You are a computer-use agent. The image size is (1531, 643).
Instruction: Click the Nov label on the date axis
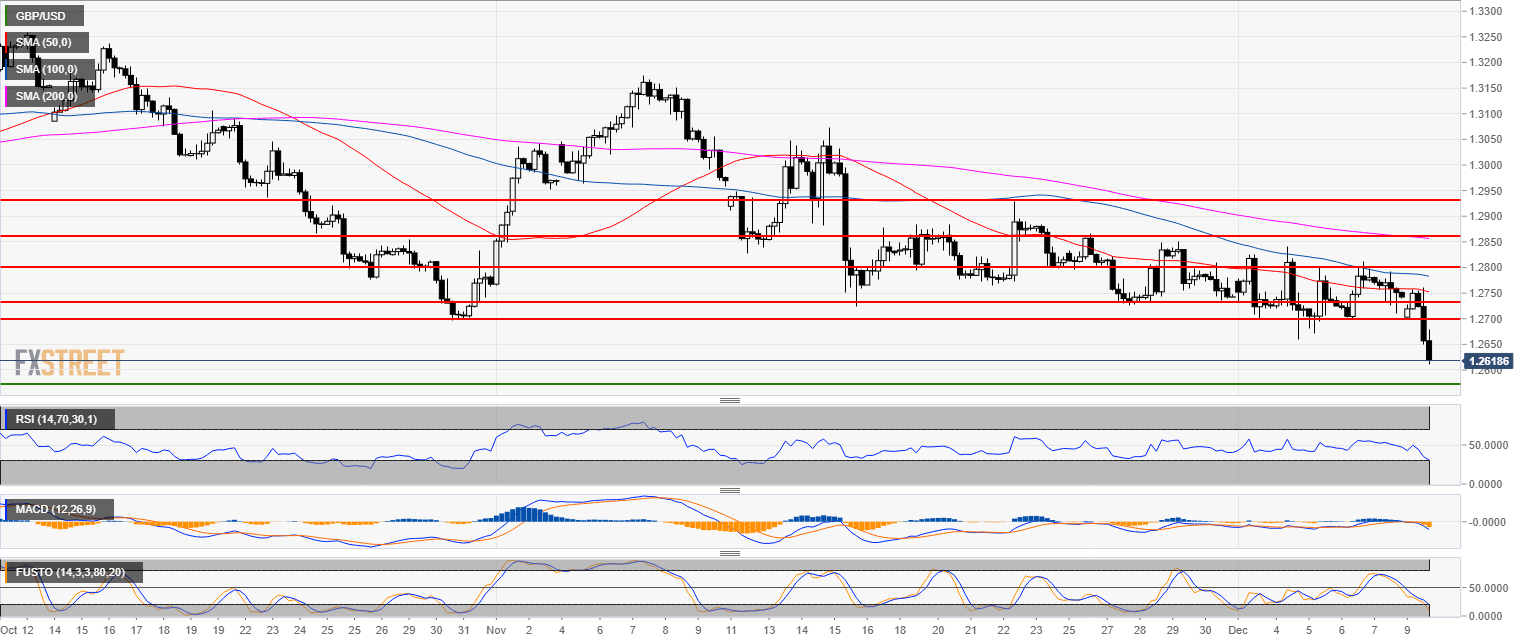click(x=497, y=632)
